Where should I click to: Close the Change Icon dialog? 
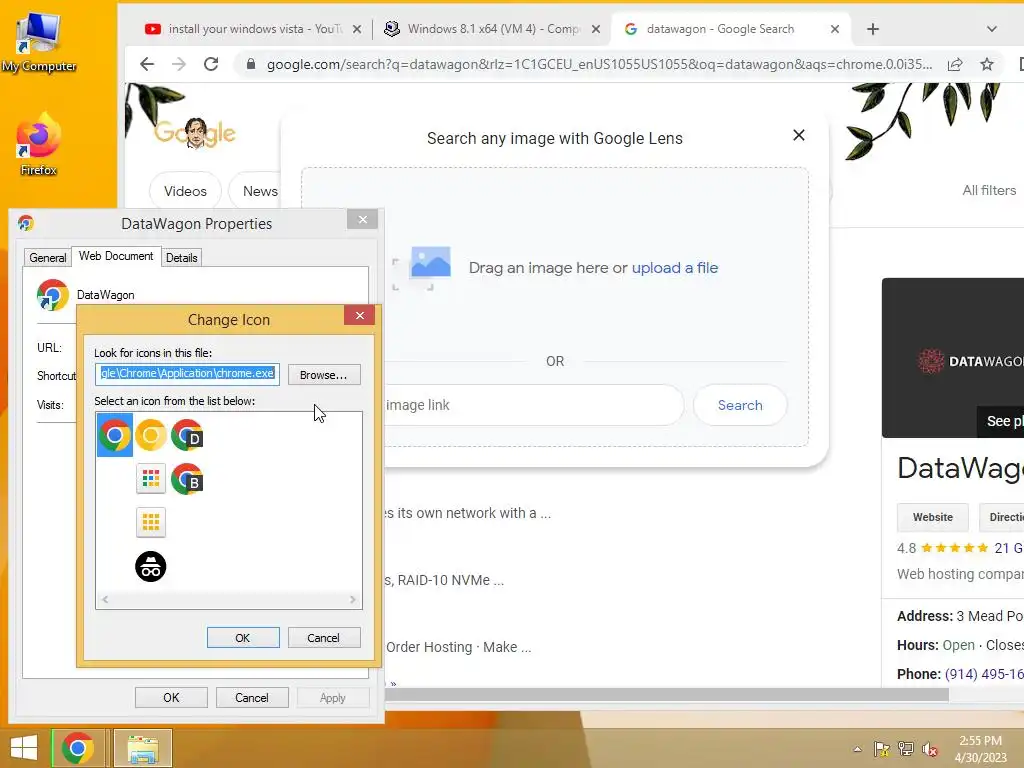coord(359,315)
